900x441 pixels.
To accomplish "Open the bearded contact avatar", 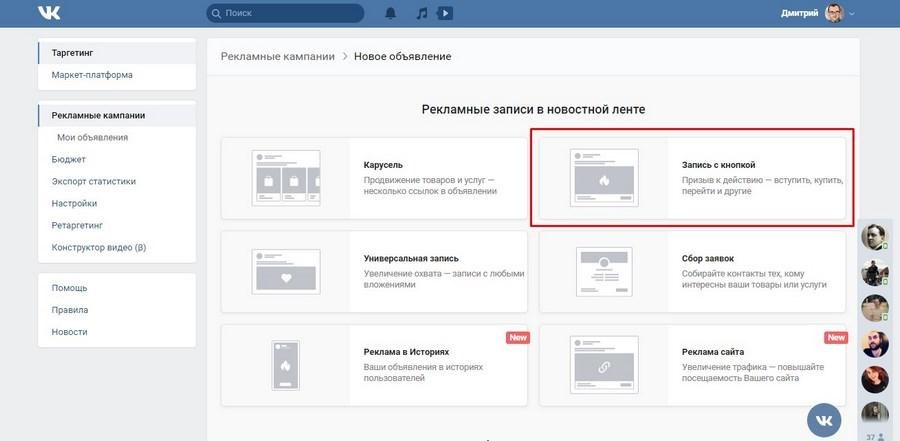I will tap(875, 344).
